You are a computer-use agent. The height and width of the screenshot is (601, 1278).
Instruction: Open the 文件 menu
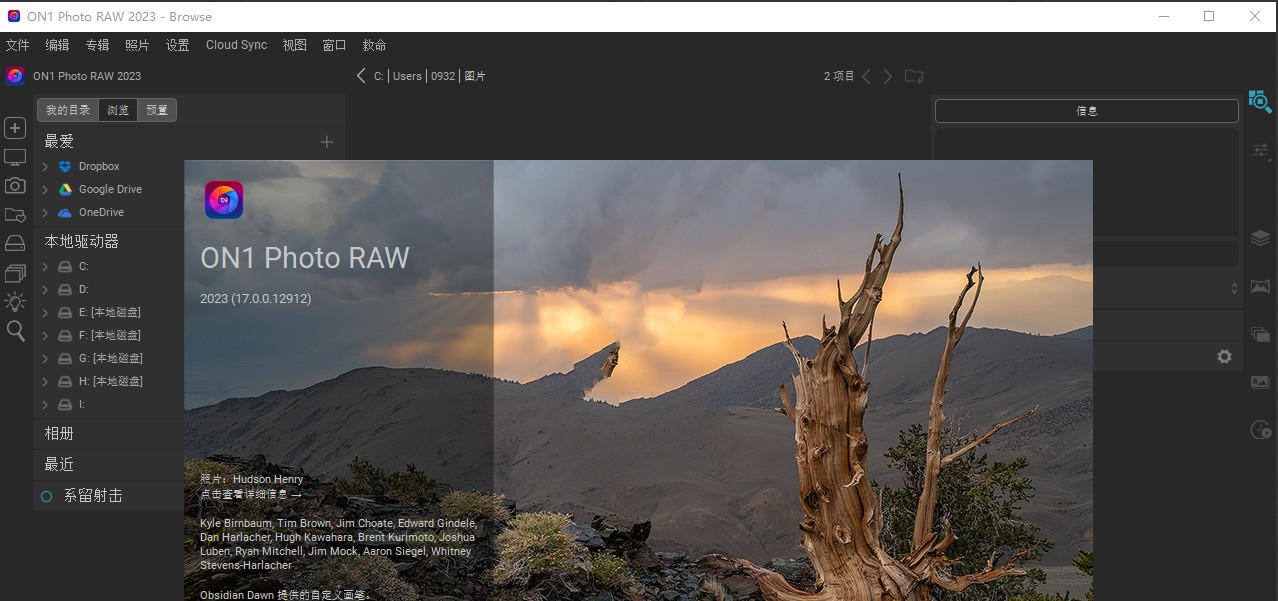click(x=18, y=45)
